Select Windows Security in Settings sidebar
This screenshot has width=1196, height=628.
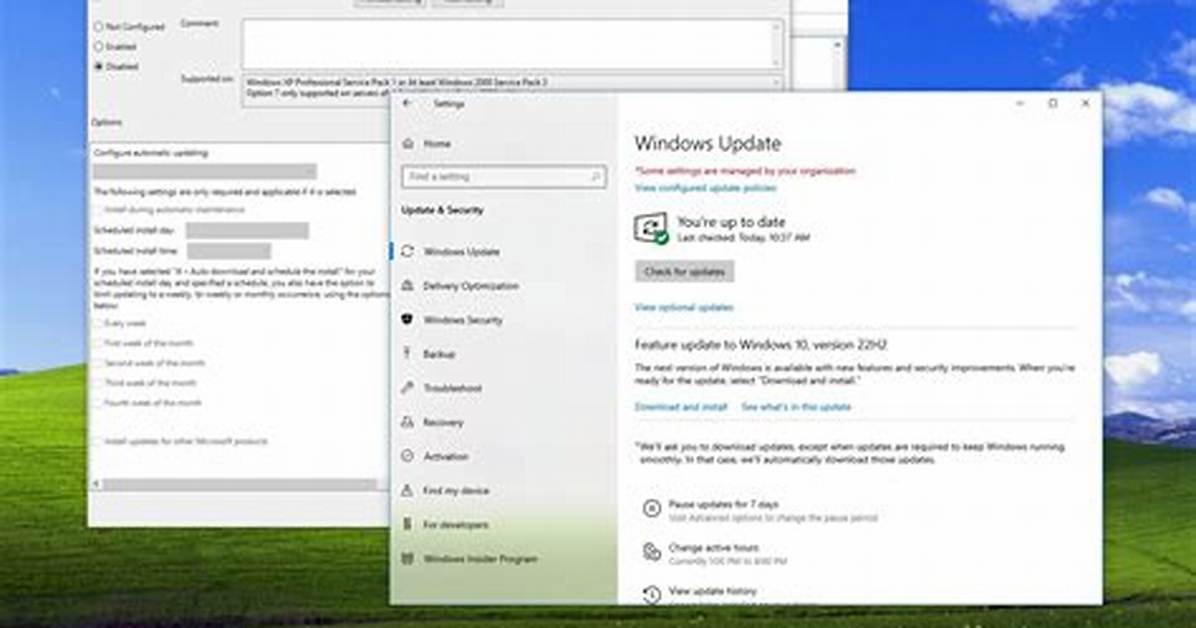pos(463,320)
